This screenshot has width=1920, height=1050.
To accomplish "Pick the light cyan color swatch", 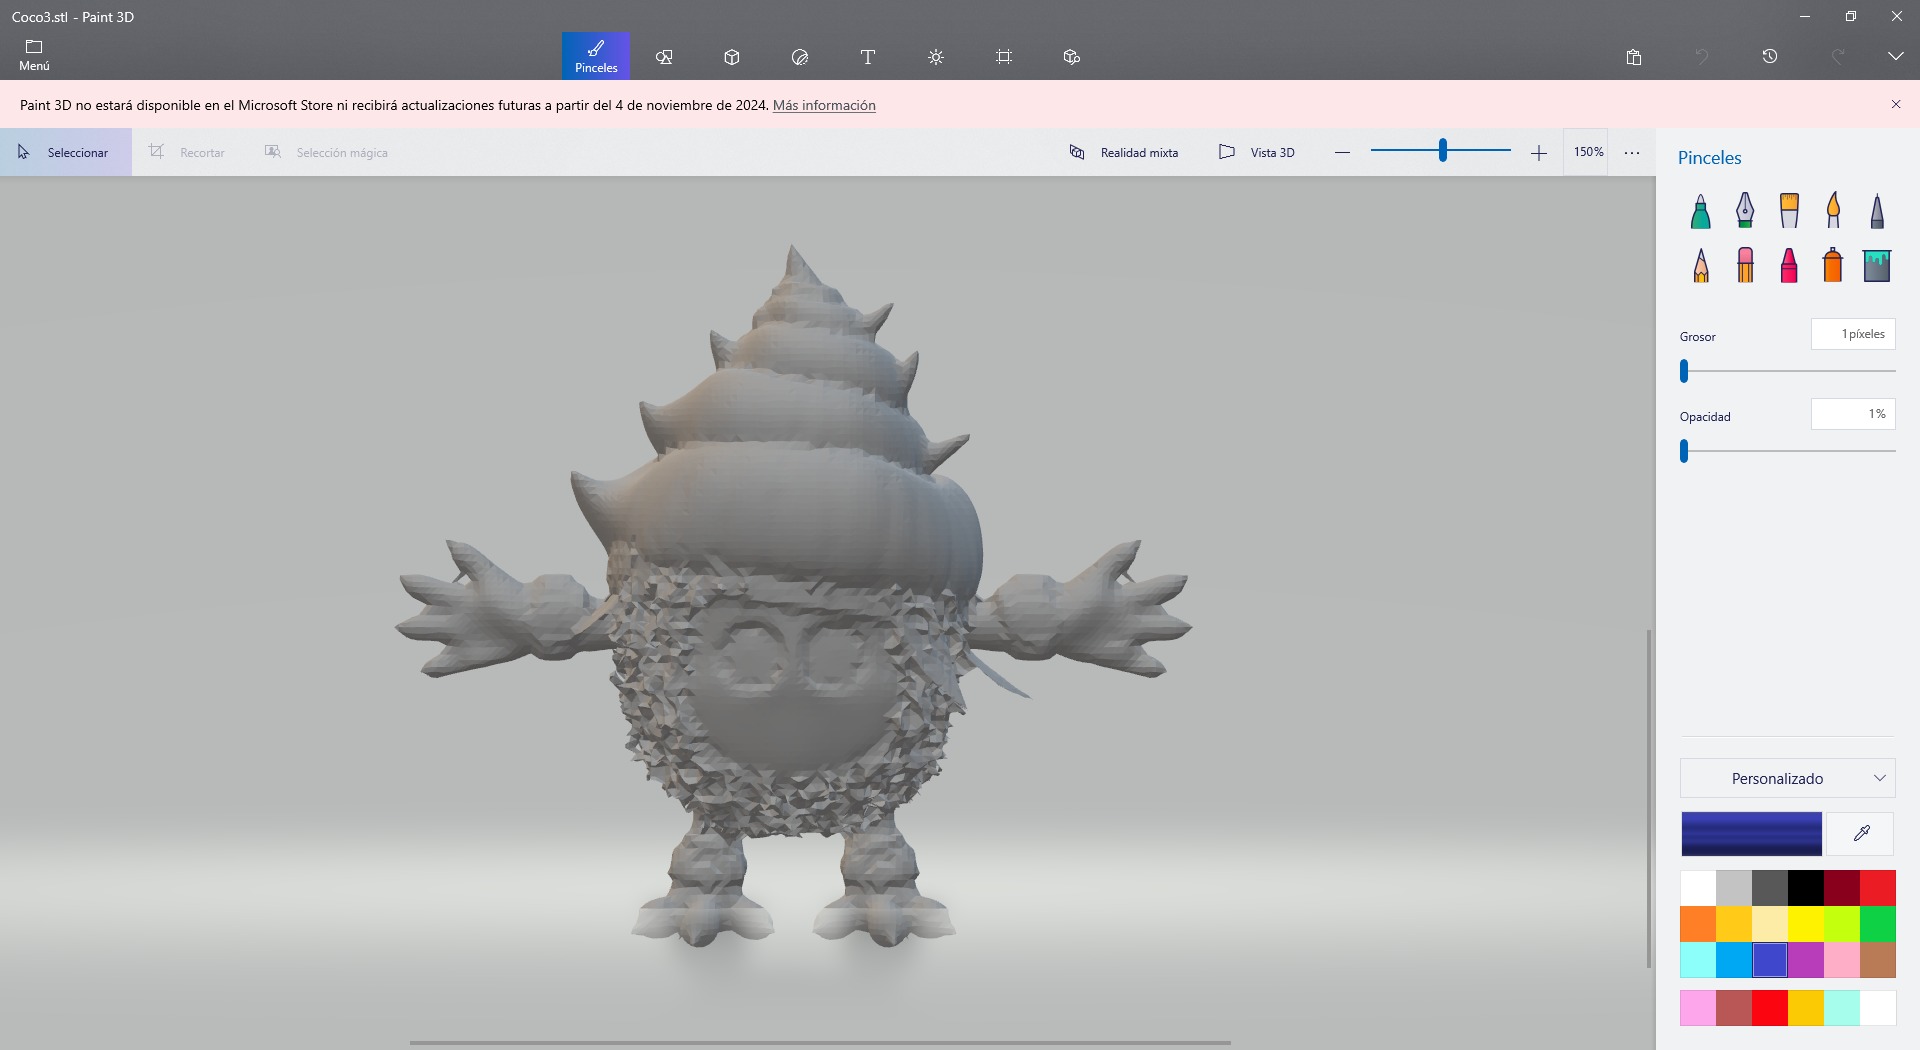I will 1698,960.
